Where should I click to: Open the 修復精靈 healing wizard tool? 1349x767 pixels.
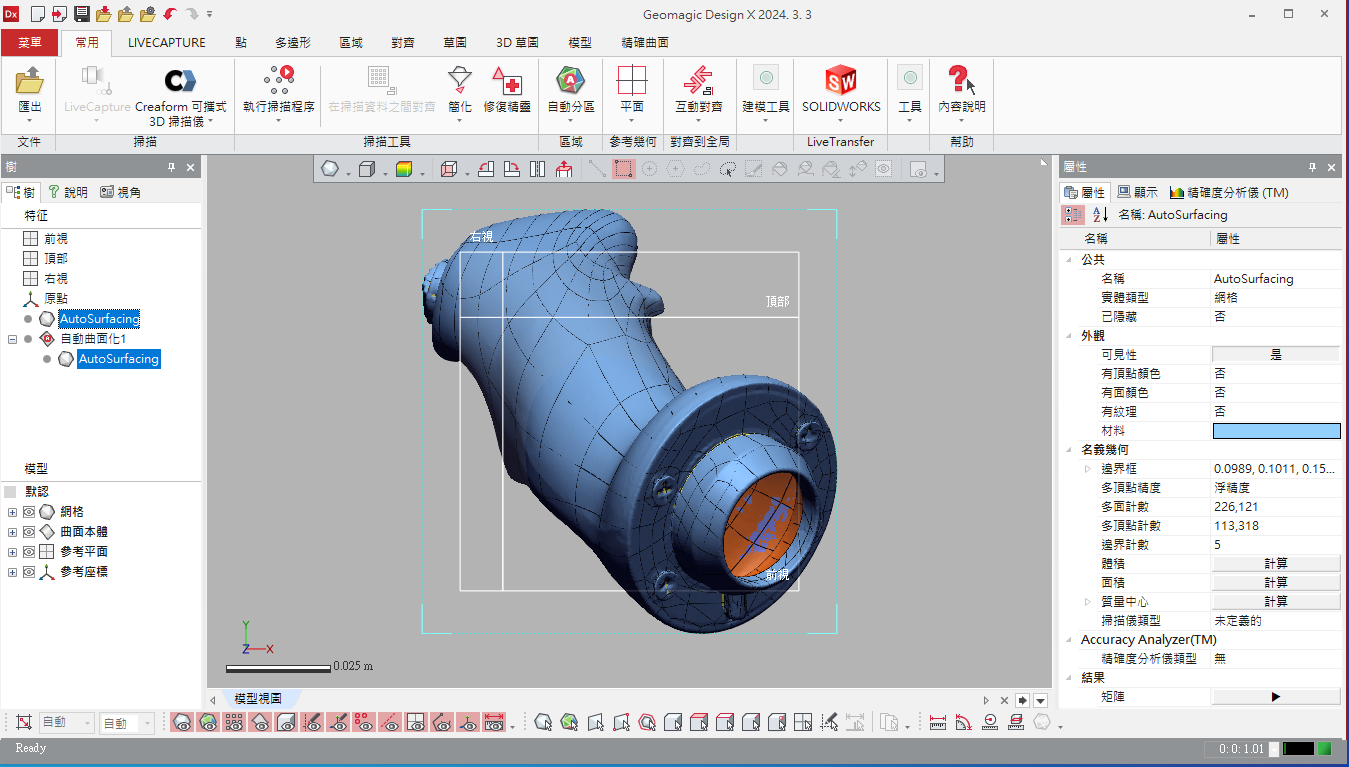click(507, 90)
